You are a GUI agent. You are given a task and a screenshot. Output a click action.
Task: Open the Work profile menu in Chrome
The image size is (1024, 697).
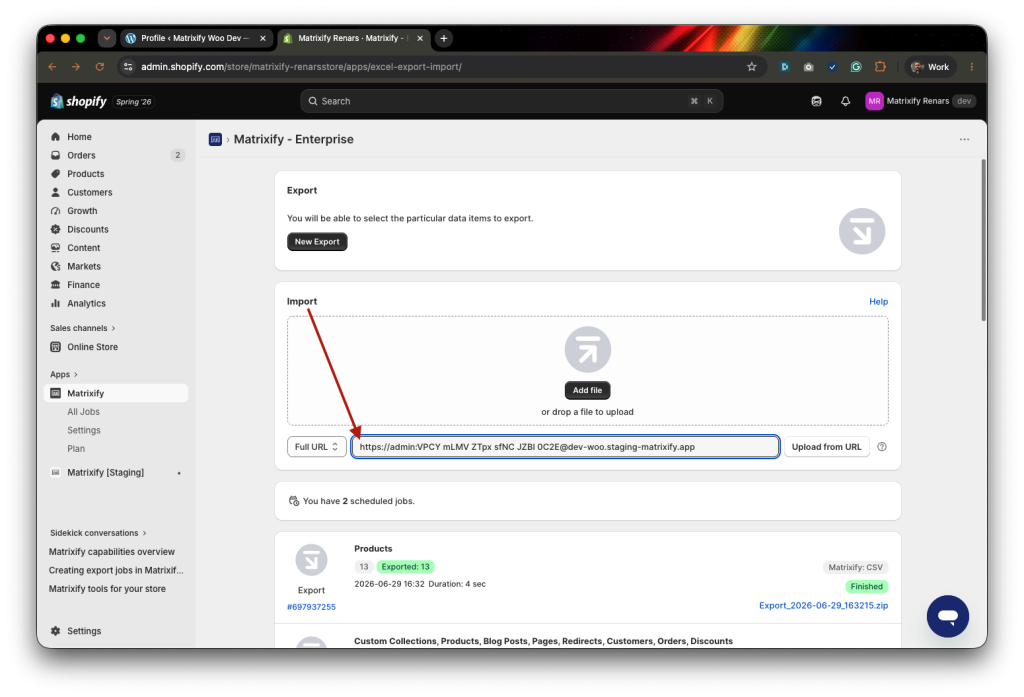[x=930, y=67]
